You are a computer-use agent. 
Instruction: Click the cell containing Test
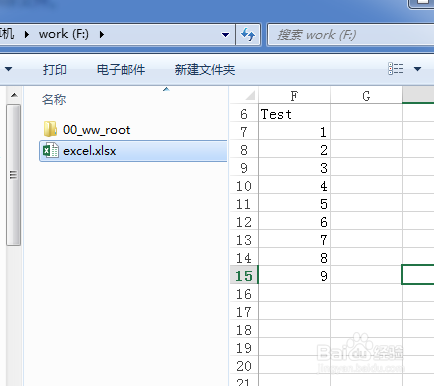point(294,114)
